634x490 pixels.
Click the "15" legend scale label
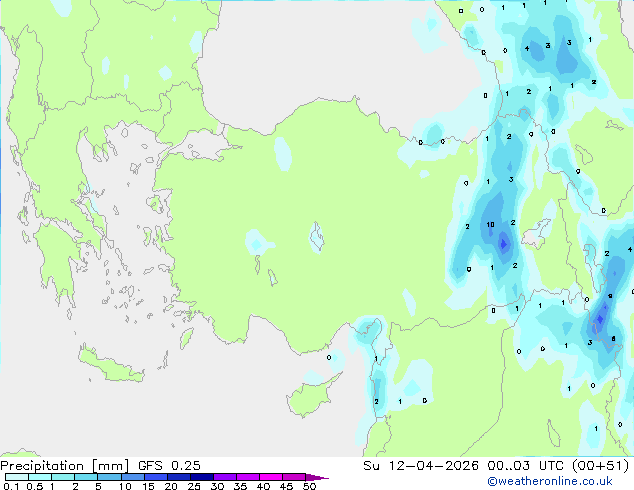(148, 486)
